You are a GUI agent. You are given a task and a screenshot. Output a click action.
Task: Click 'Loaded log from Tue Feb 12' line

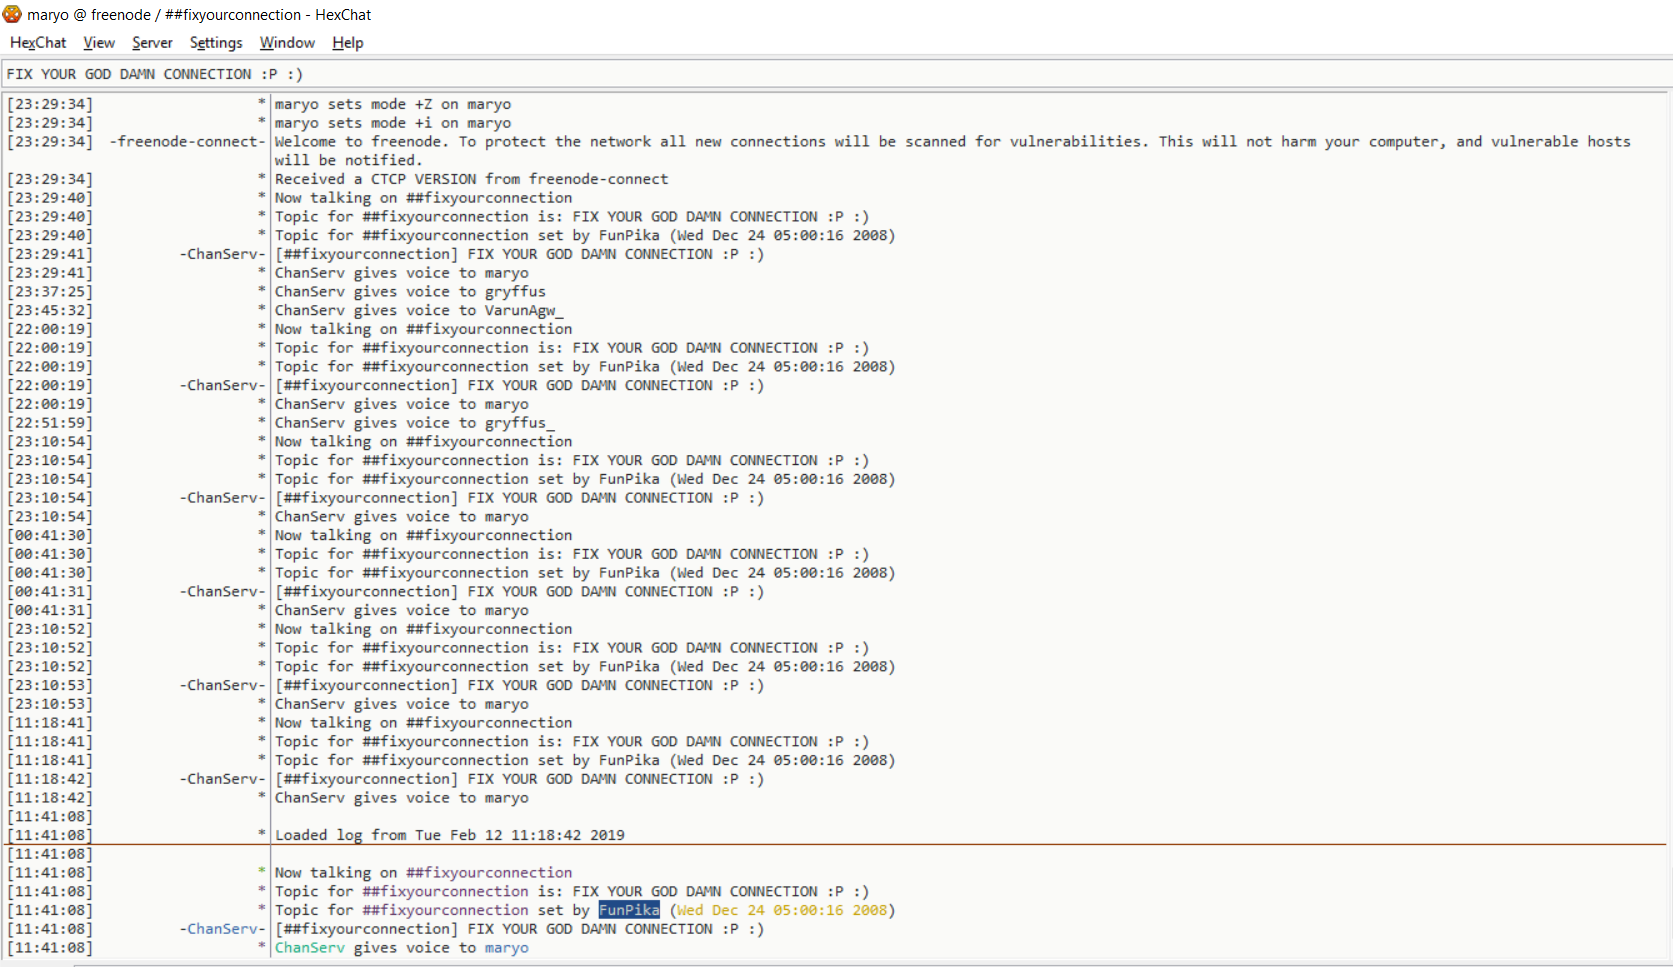pos(450,835)
